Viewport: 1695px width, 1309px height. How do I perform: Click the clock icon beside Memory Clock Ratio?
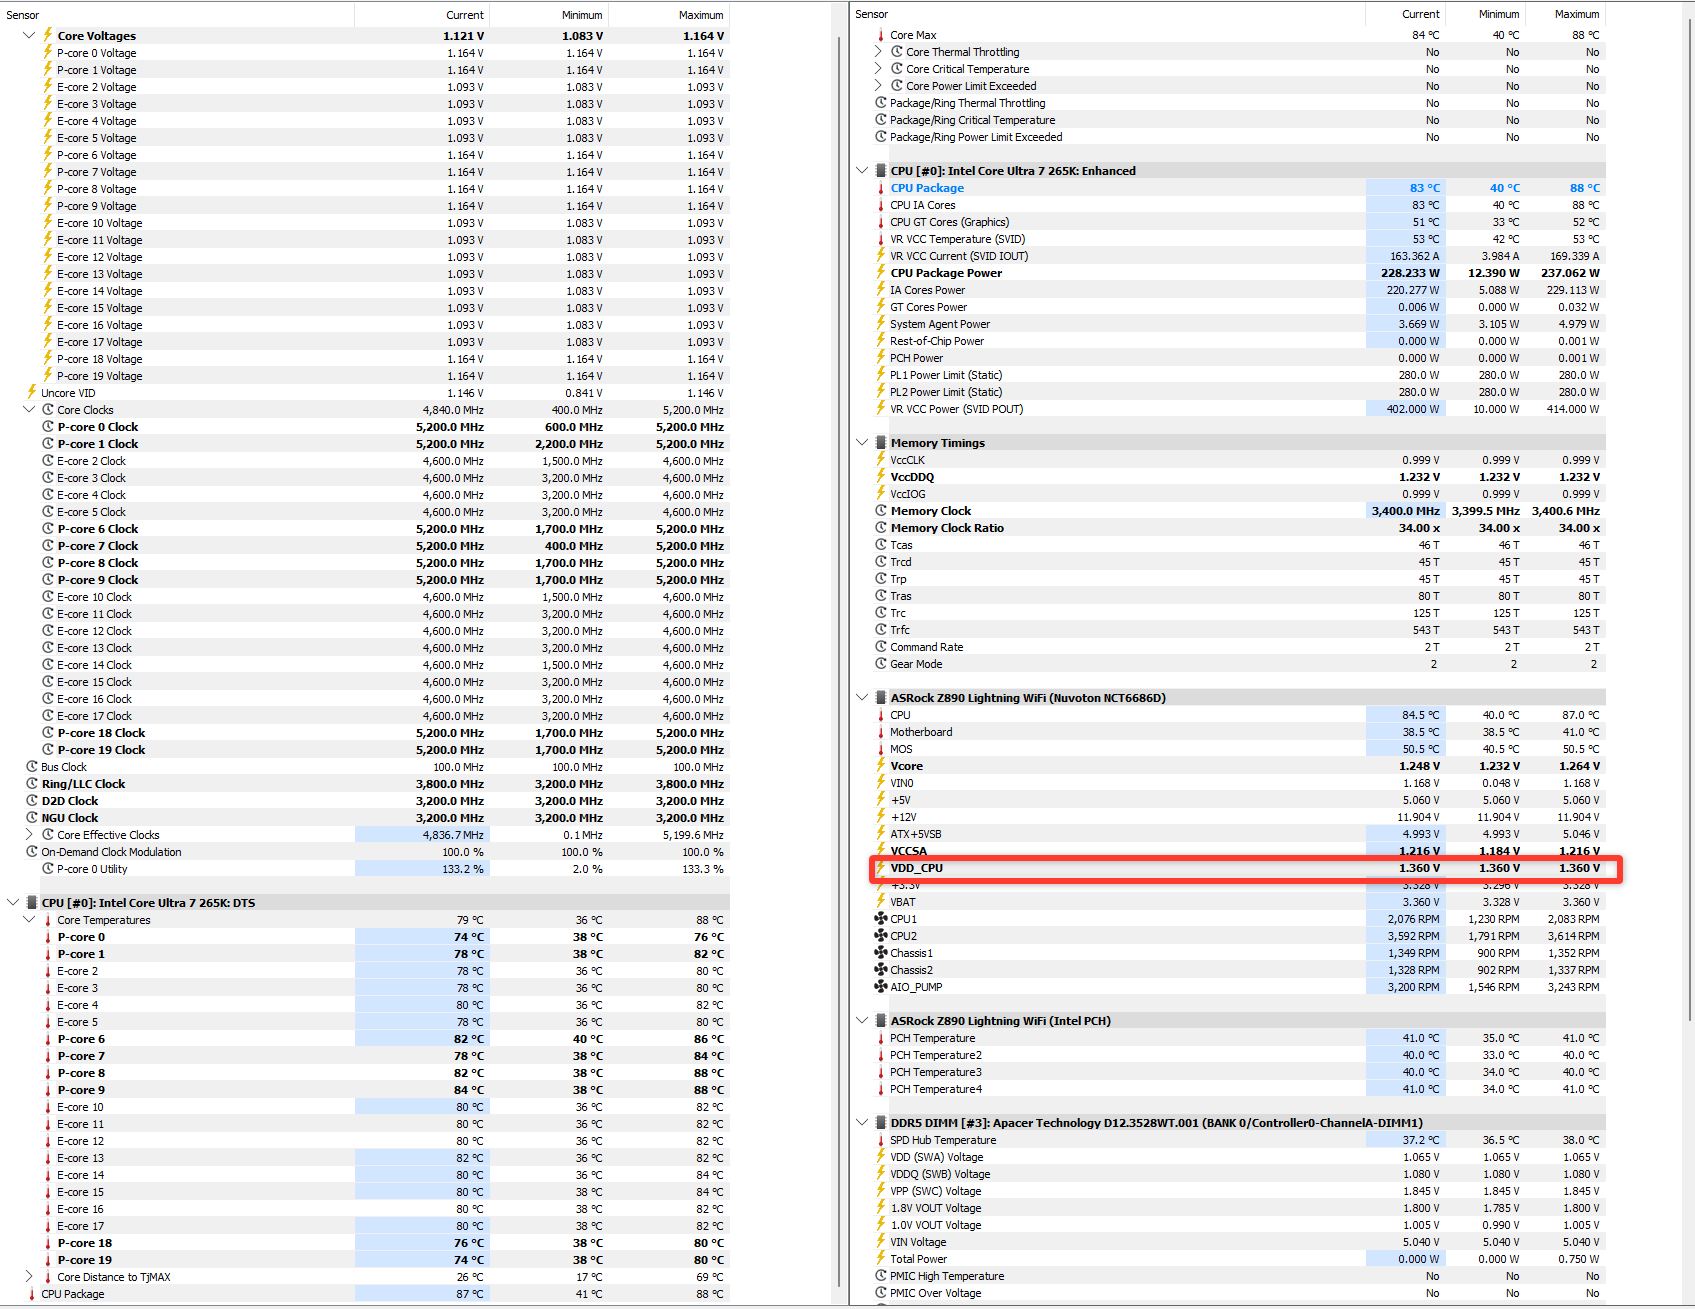click(880, 527)
